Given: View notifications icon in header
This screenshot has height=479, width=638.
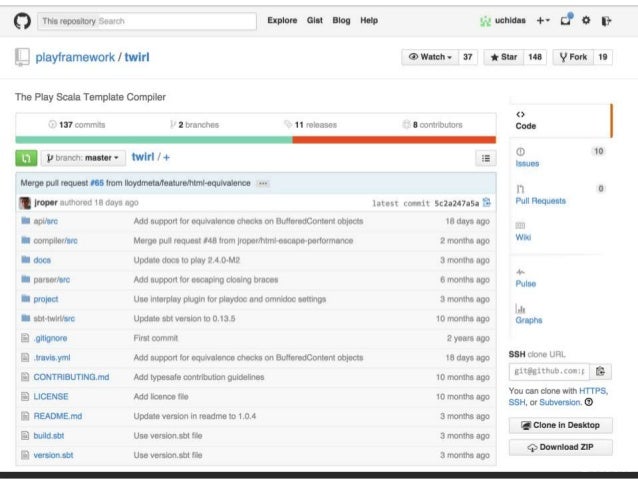Looking at the screenshot, I should click(566, 20).
